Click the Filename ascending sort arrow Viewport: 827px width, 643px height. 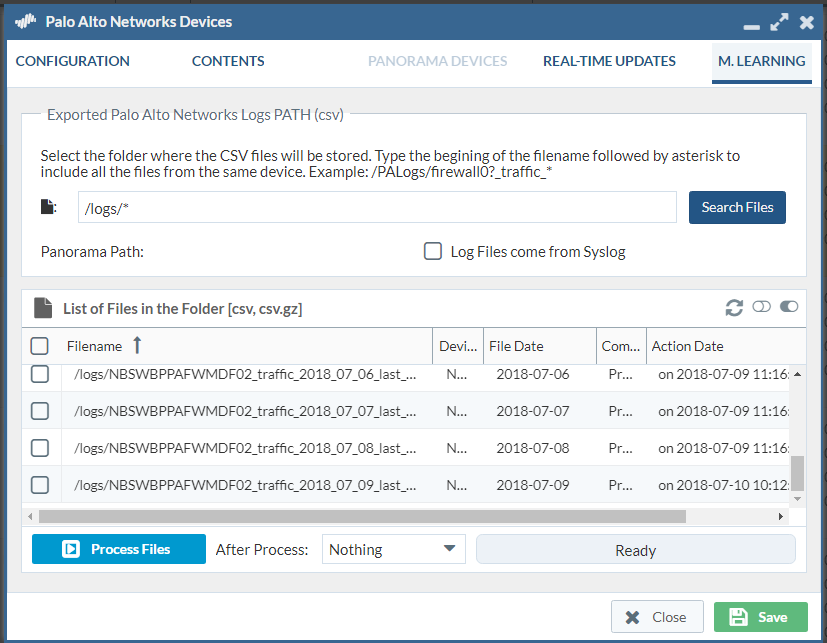coord(137,346)
